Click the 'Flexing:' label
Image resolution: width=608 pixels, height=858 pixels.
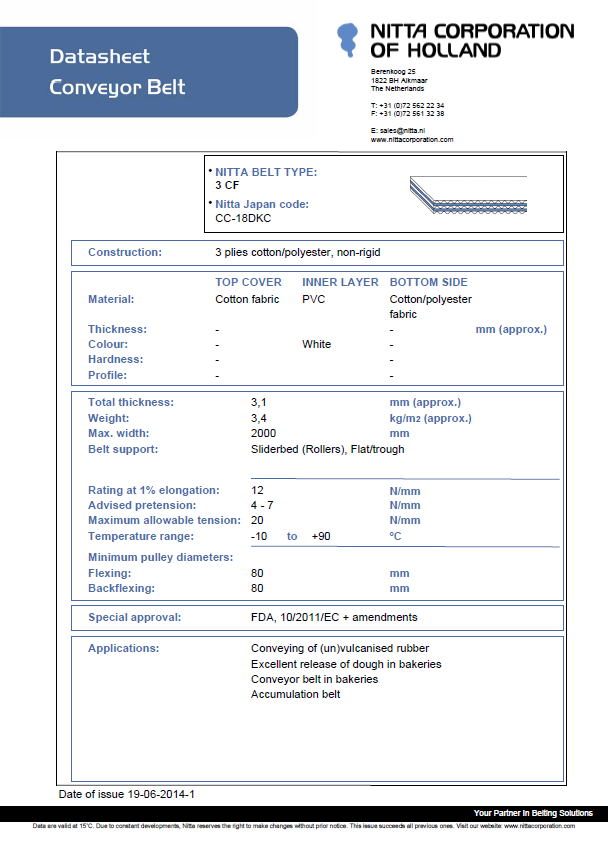[x=109, y=573]
